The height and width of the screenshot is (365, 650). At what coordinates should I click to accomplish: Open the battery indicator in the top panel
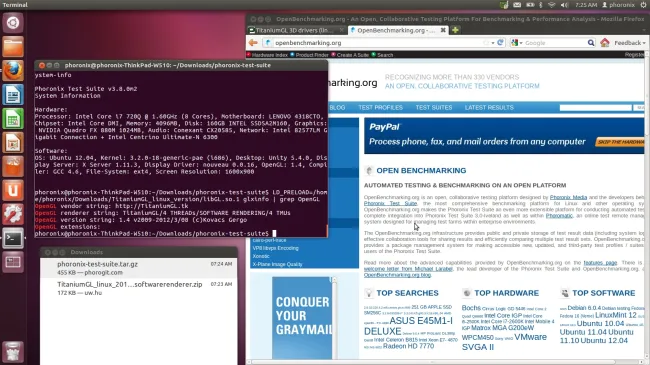click(x=530, y=5)
